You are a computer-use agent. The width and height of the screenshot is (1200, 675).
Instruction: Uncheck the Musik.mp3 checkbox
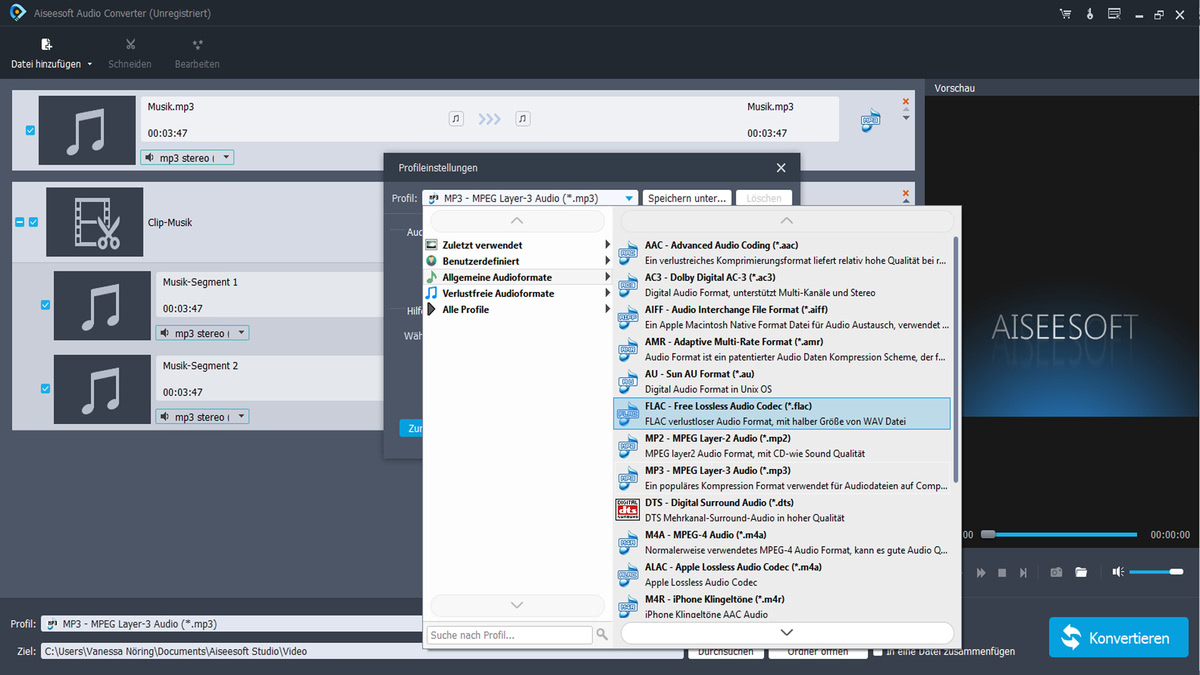click(30, 130)
